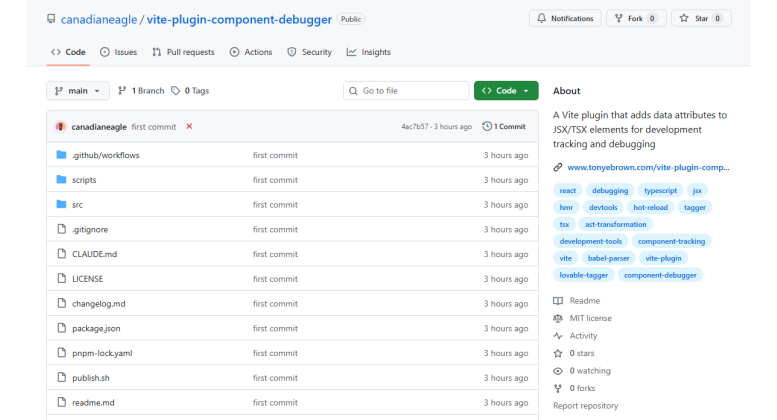Open the .github/workflows folder

point(106,155)
